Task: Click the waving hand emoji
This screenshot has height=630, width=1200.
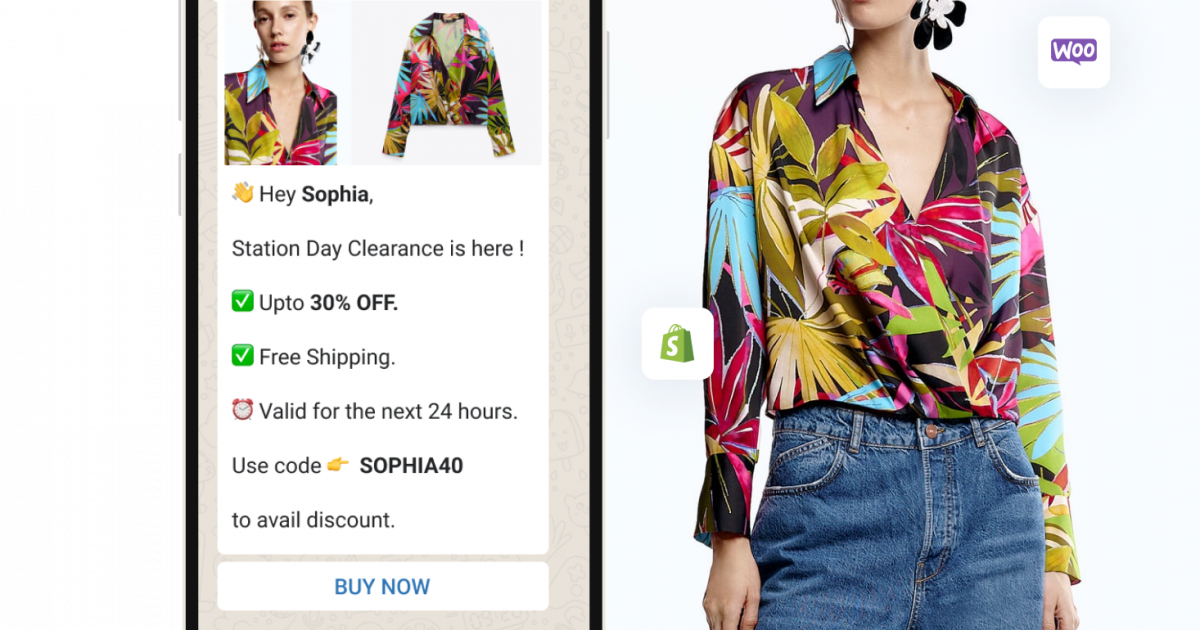Action: point(243,193)
